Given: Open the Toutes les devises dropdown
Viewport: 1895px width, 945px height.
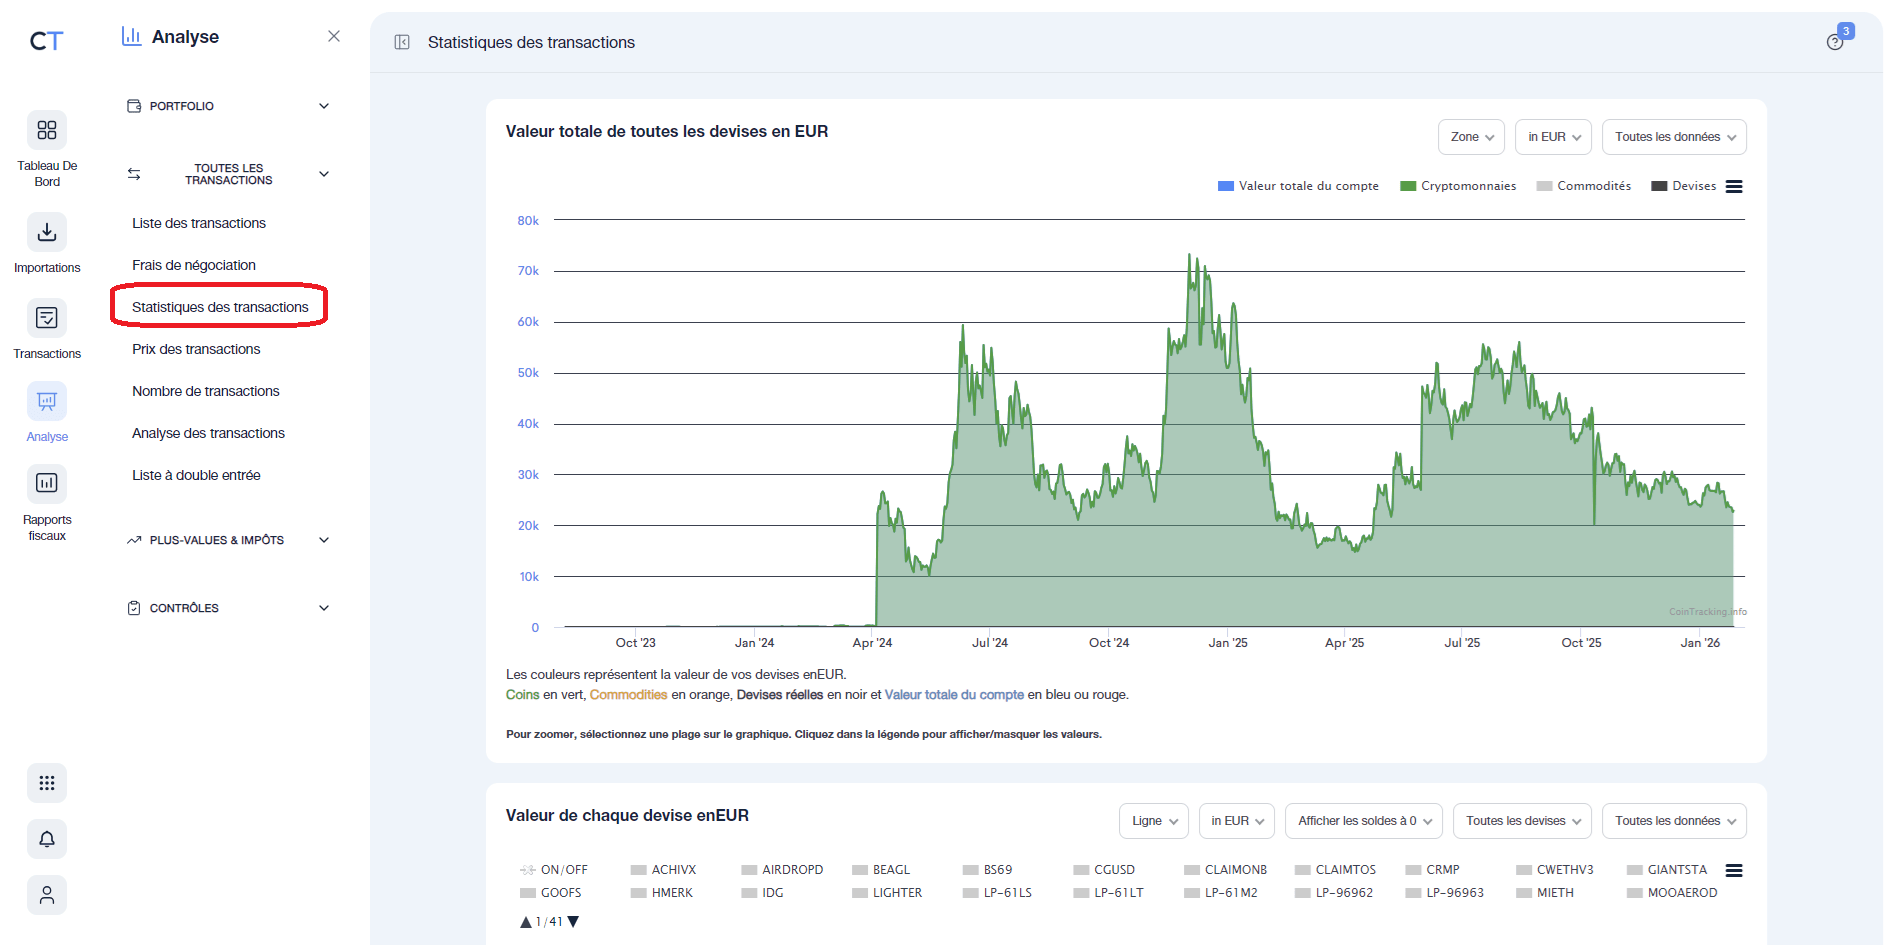Looking at the screenshot, I should tap(1521, 820).
